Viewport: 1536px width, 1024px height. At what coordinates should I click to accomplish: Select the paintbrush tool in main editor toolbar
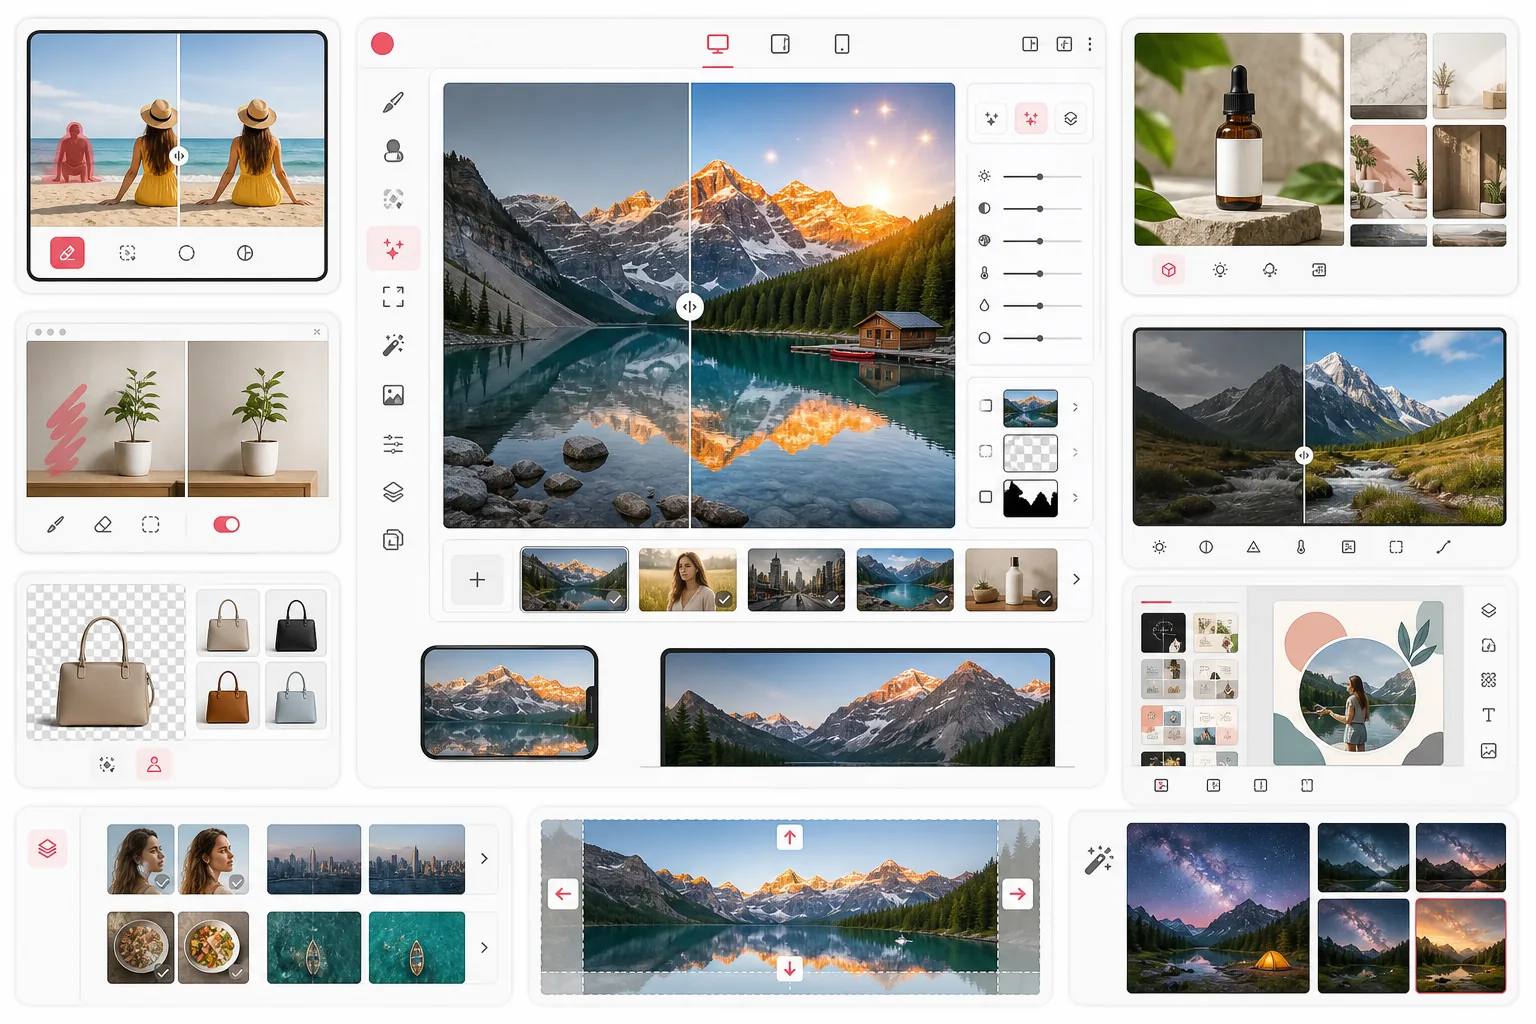[x=393, y=102]
